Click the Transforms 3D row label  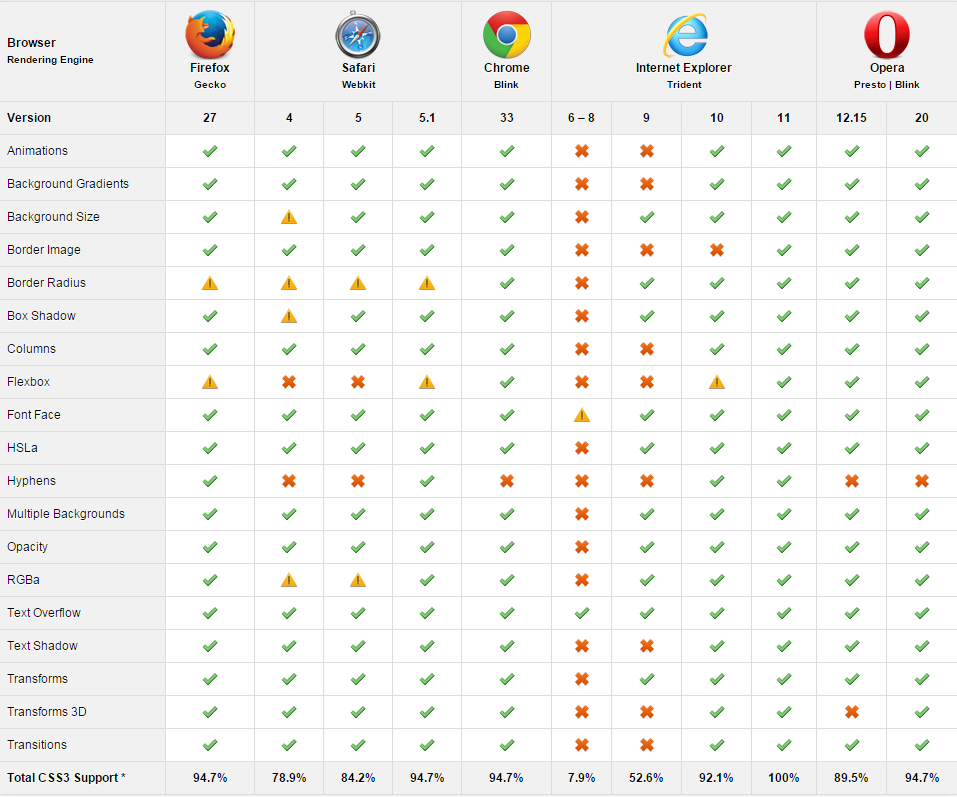coord(47,712)
